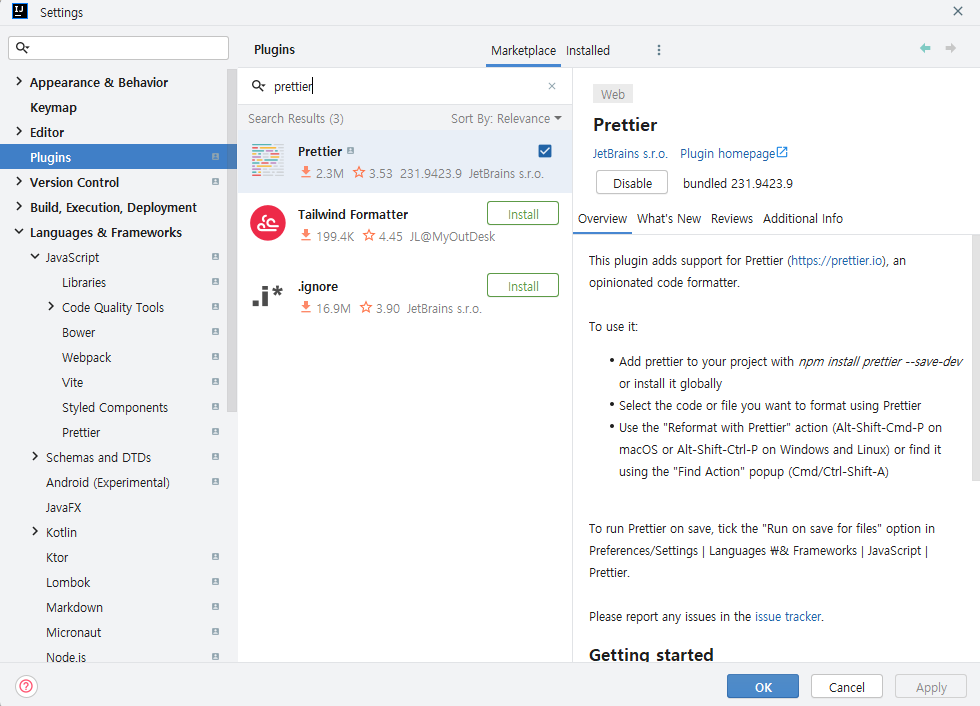Select Webpack settings item
This screenshot has width=980, height=706.
click(x=86, y=357)
